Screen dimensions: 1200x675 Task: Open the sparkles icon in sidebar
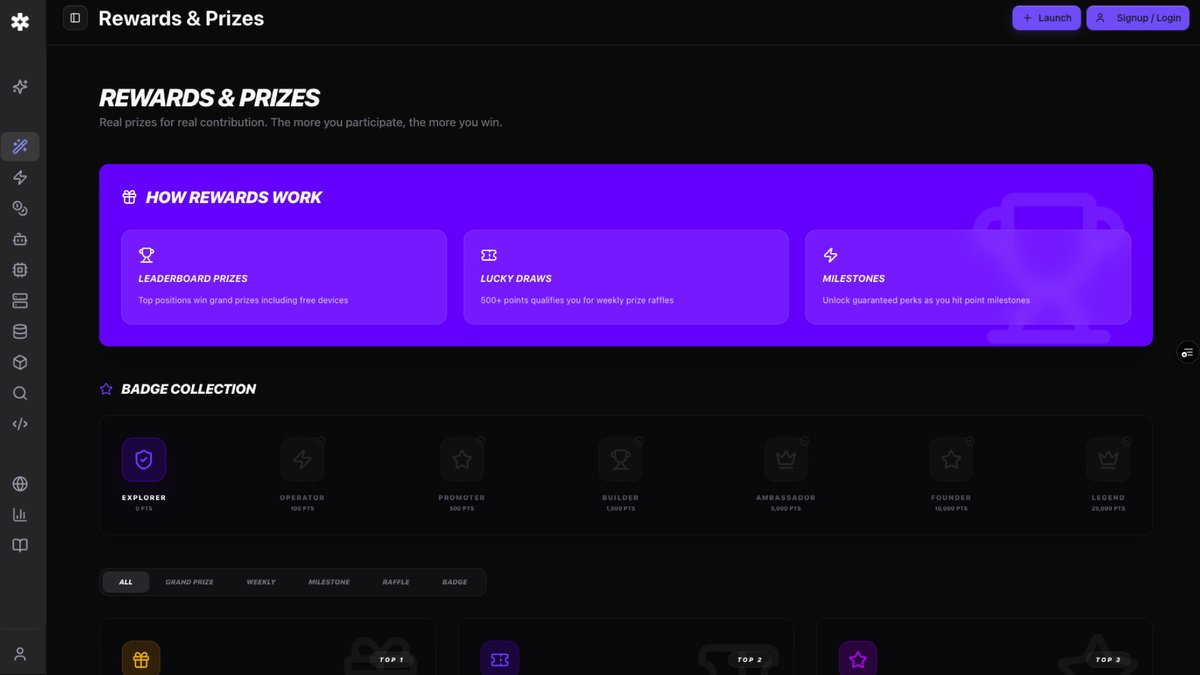point(20,87)
